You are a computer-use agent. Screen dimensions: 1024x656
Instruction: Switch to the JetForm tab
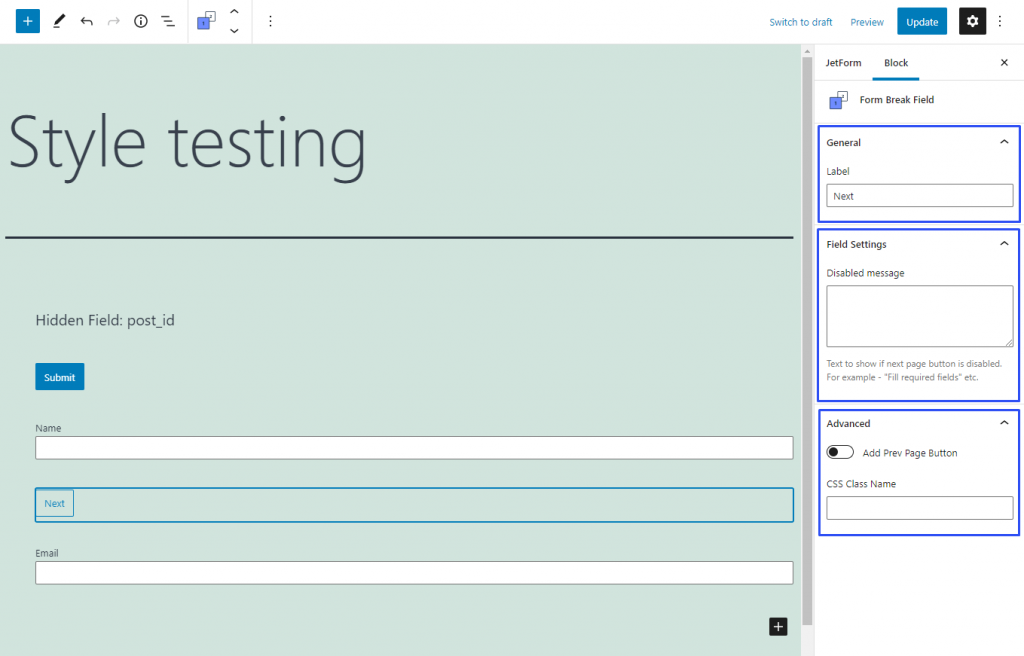pos(843,63)
